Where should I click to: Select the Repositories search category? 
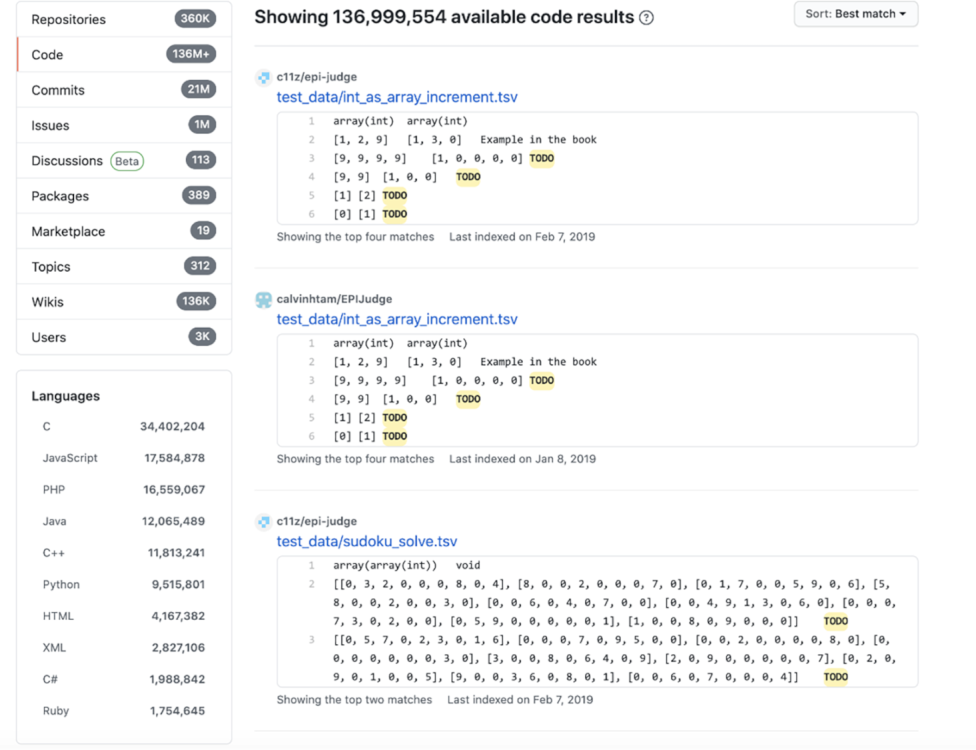point(68,19)
